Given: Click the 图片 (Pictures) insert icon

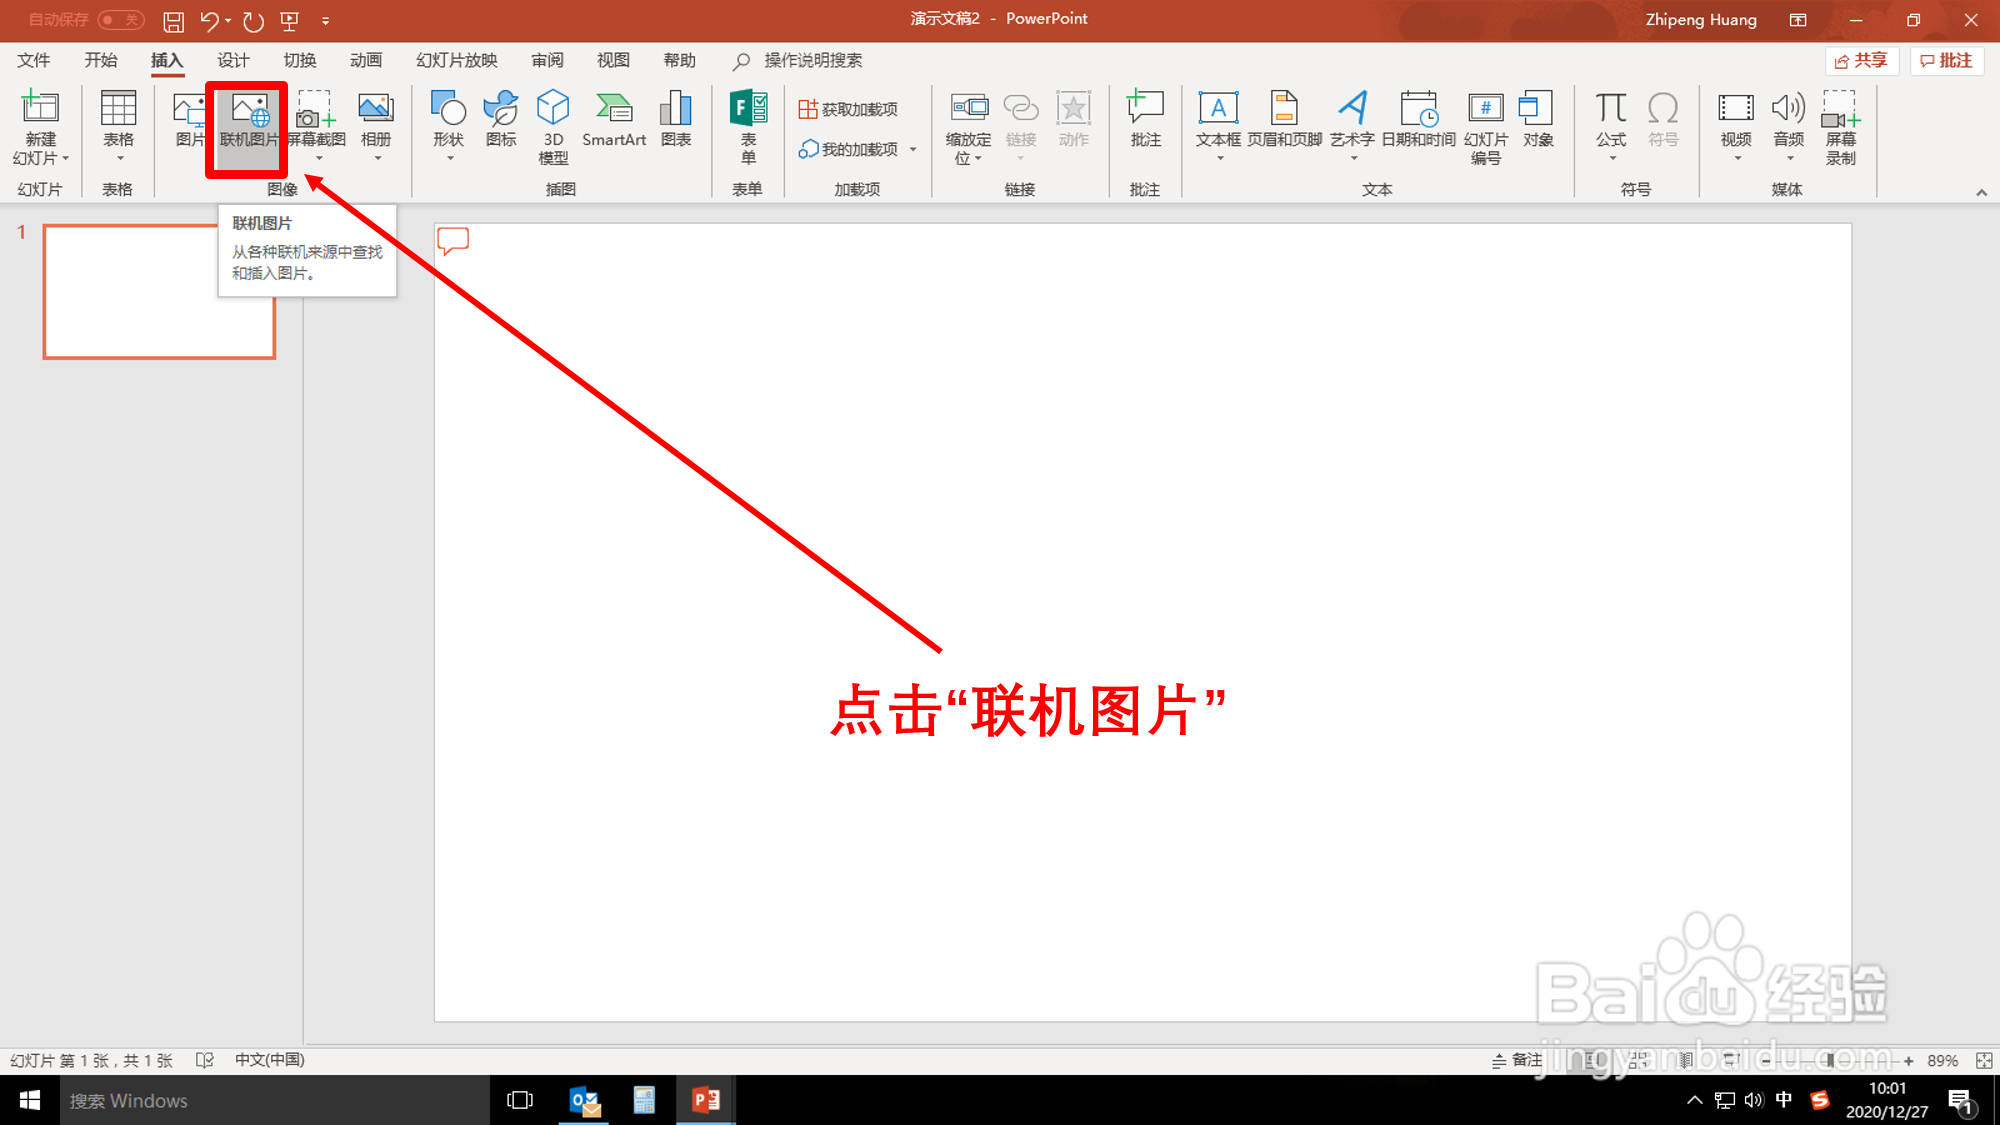Looking at the screenshot, I should point(188,120).
